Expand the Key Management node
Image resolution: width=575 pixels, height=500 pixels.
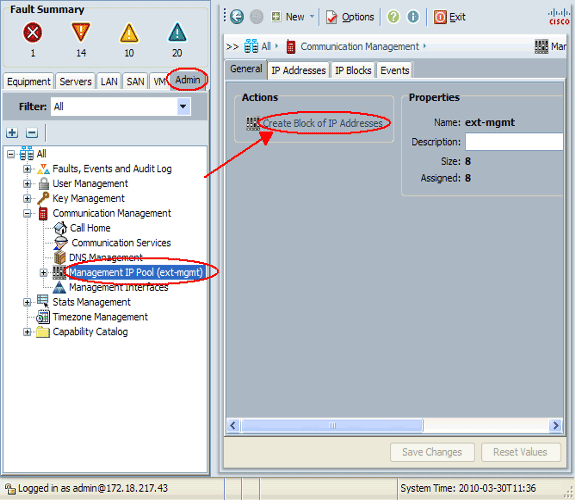point(27,199)
